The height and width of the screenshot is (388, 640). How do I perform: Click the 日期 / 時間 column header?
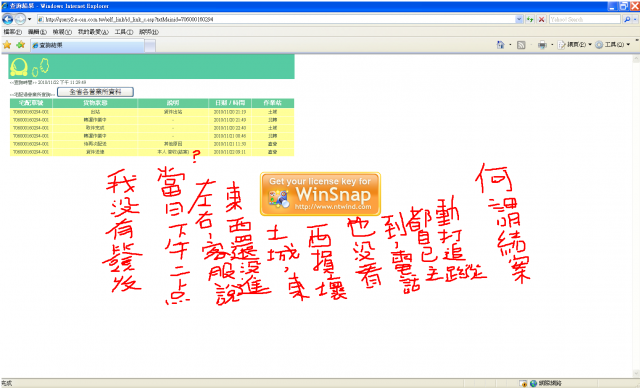[x=230, y=103]
